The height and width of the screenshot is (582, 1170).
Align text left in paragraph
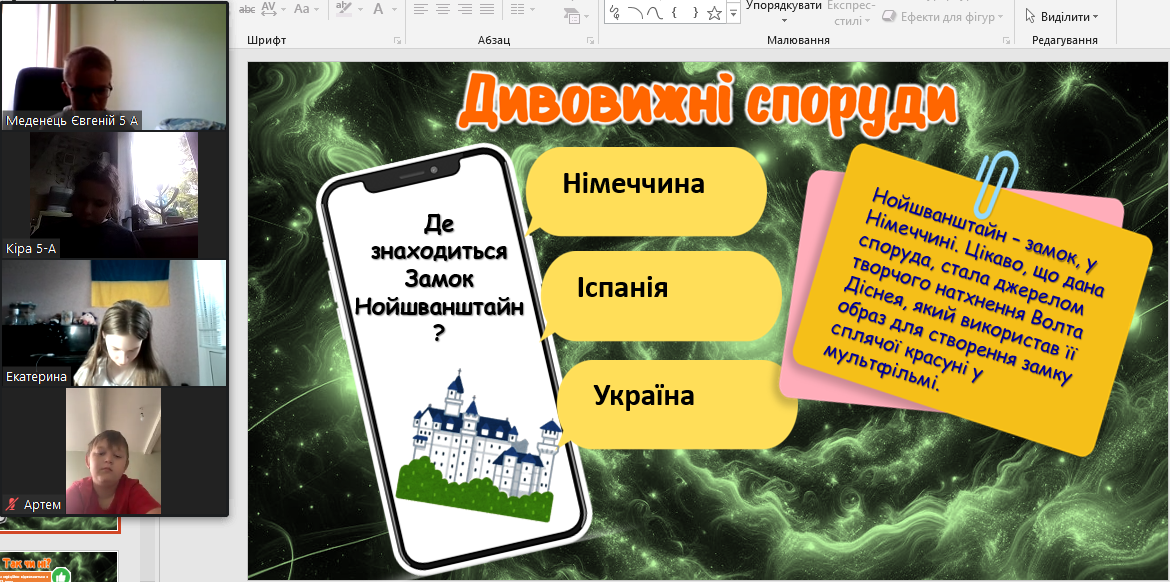421,9
